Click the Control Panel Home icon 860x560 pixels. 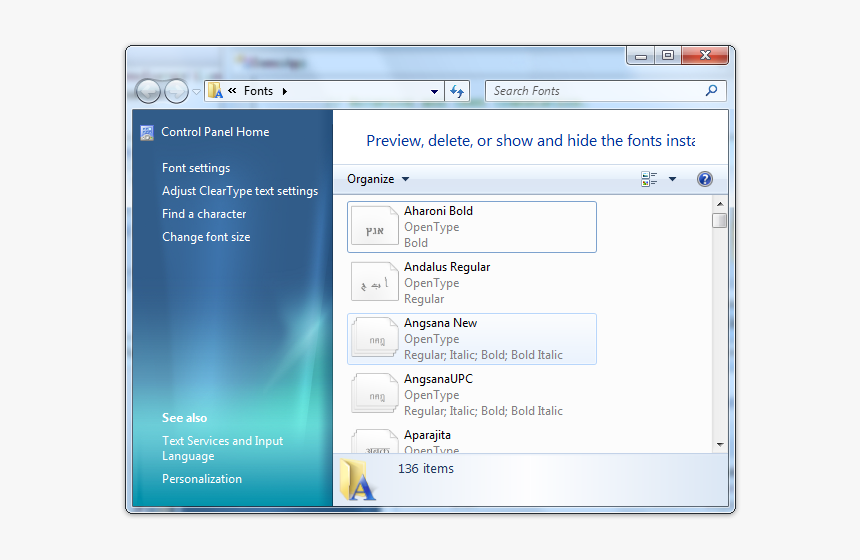tap(147, 132)
